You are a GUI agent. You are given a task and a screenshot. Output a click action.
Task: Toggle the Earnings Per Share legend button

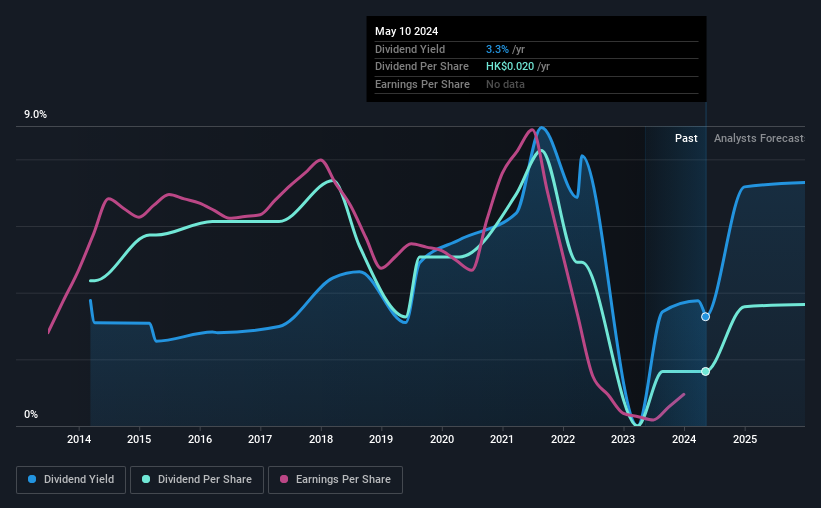335,480
